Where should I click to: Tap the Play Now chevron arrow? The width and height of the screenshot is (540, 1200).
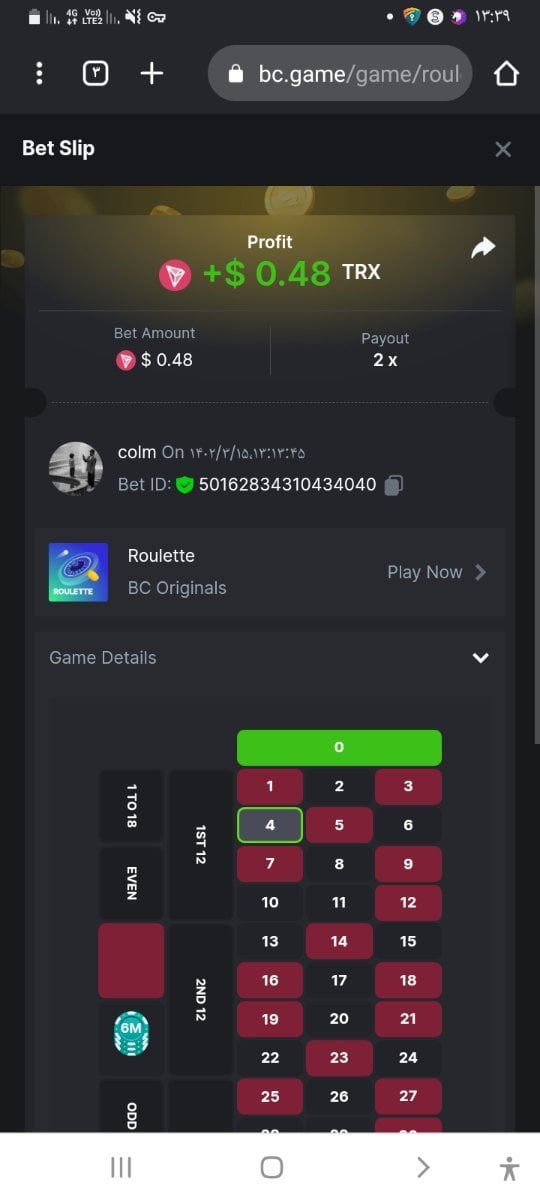coord(481,572)
